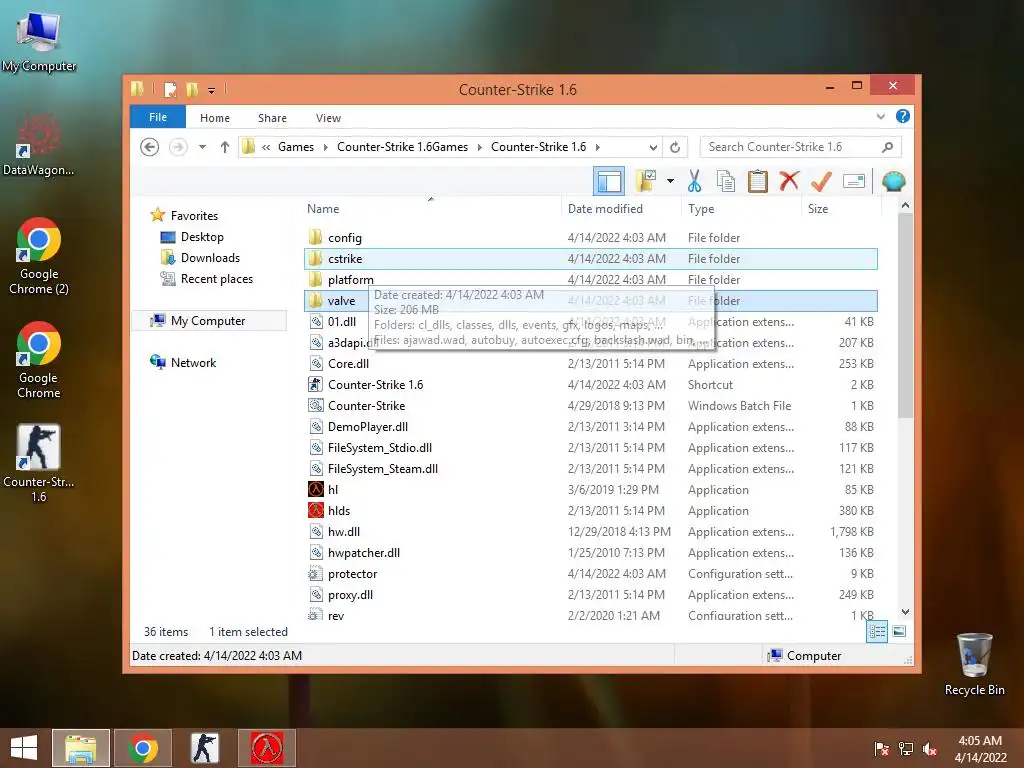
Task: Click the Paste clipboard icon
Action: pos(758,181)
